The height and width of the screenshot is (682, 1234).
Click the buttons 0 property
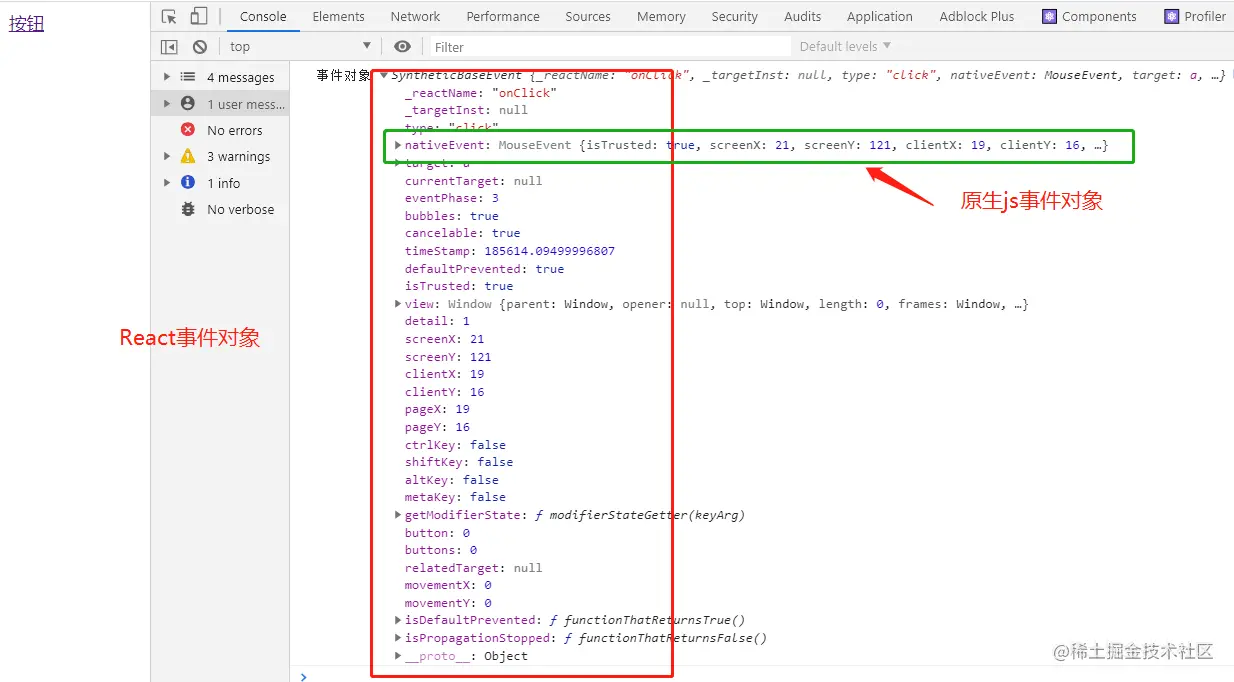[441, 550]
